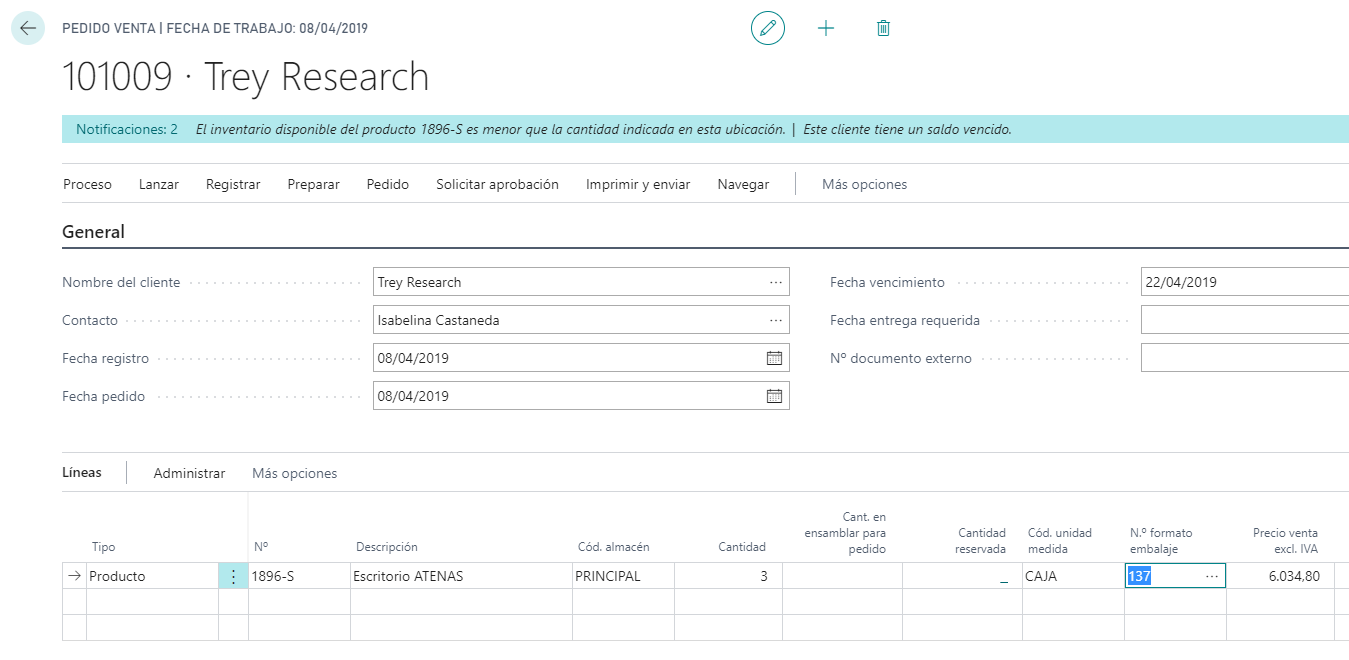Show Más opciones for Líneas section
The width and height of the screenshot is (1349, 660).
click(295, 473)
